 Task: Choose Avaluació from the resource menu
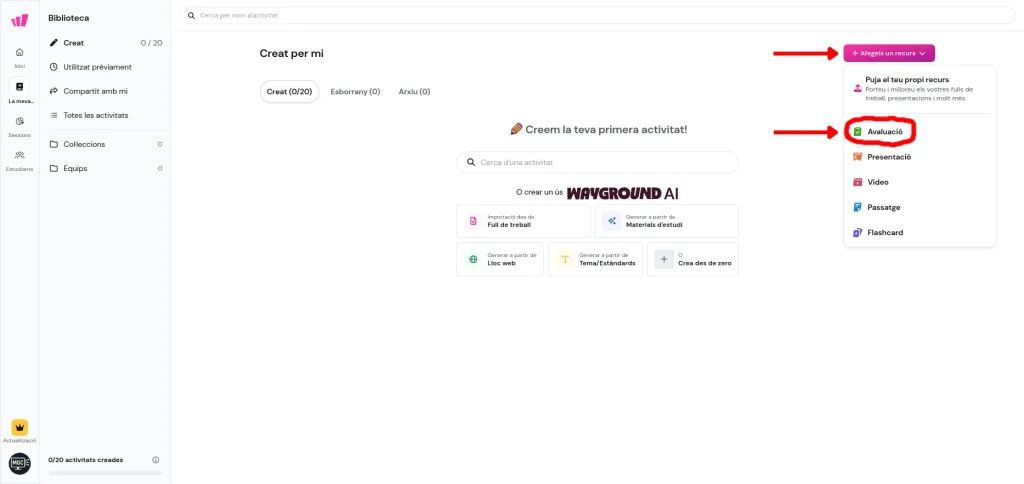tap(883, 131)
